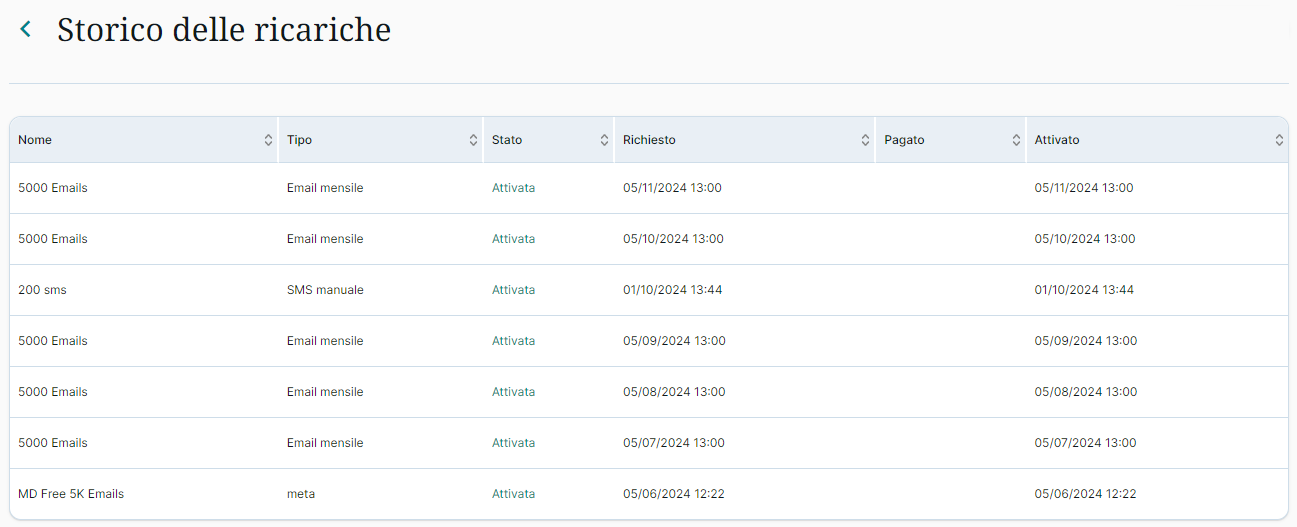Click the Richiesto column sort icon
The image size is (1297, 527).
(x=865, y=141)
